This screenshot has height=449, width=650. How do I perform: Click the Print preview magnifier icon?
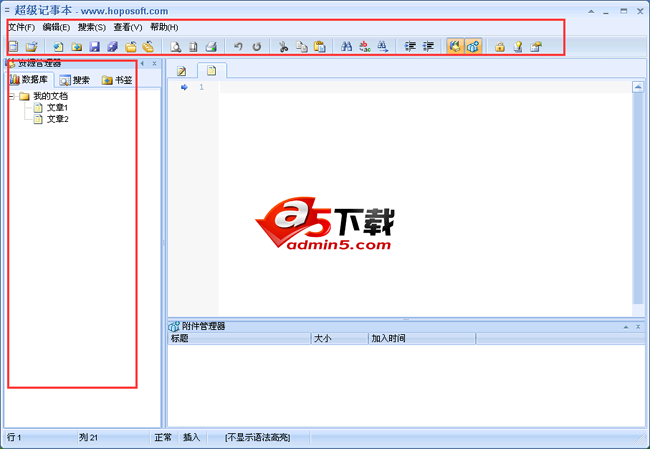tap(175, 46)
